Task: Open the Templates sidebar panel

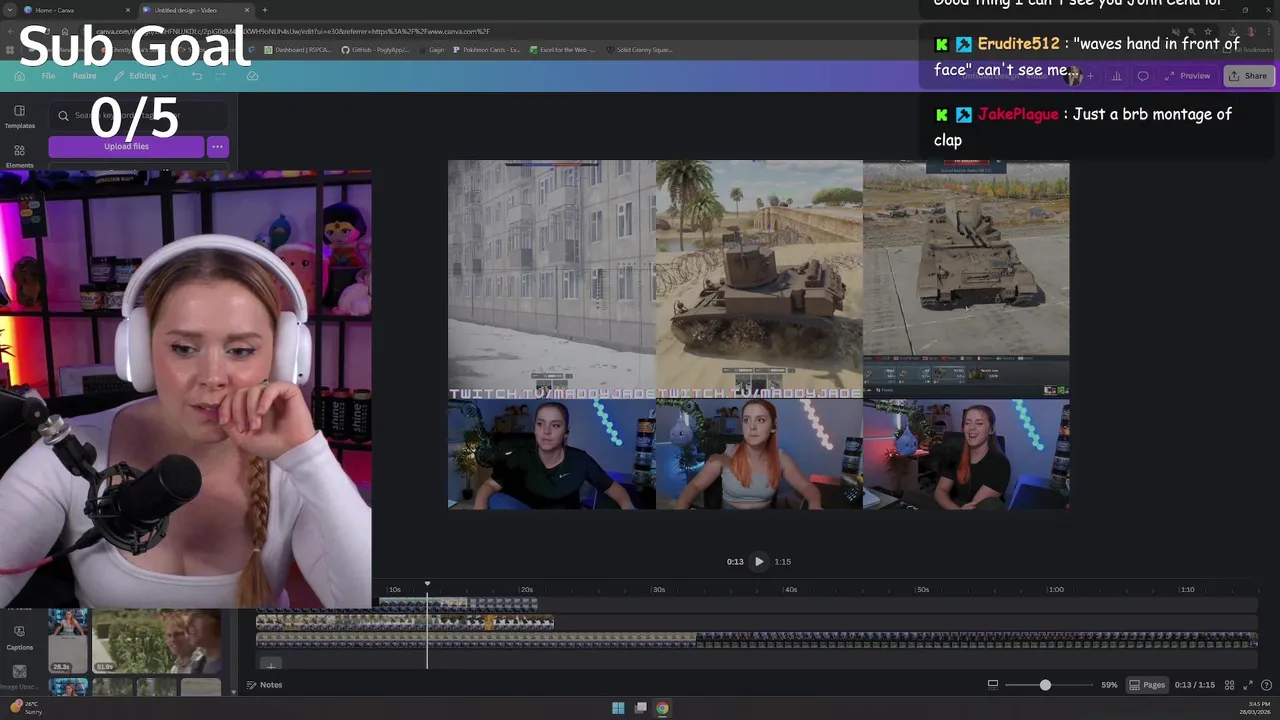Action: [19, 117]
